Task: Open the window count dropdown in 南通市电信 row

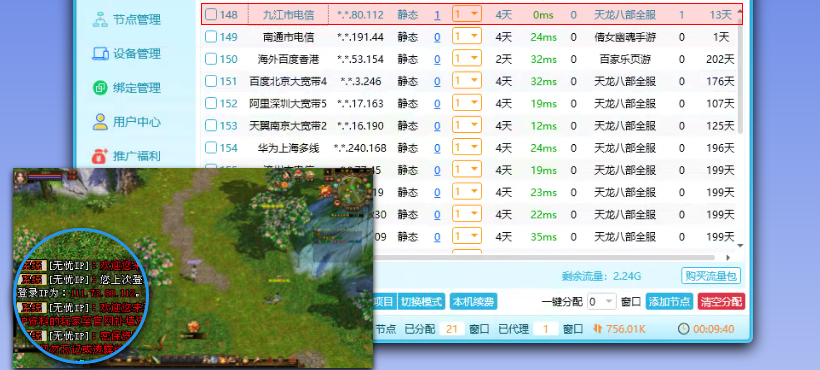Action: tap(466, 36)
